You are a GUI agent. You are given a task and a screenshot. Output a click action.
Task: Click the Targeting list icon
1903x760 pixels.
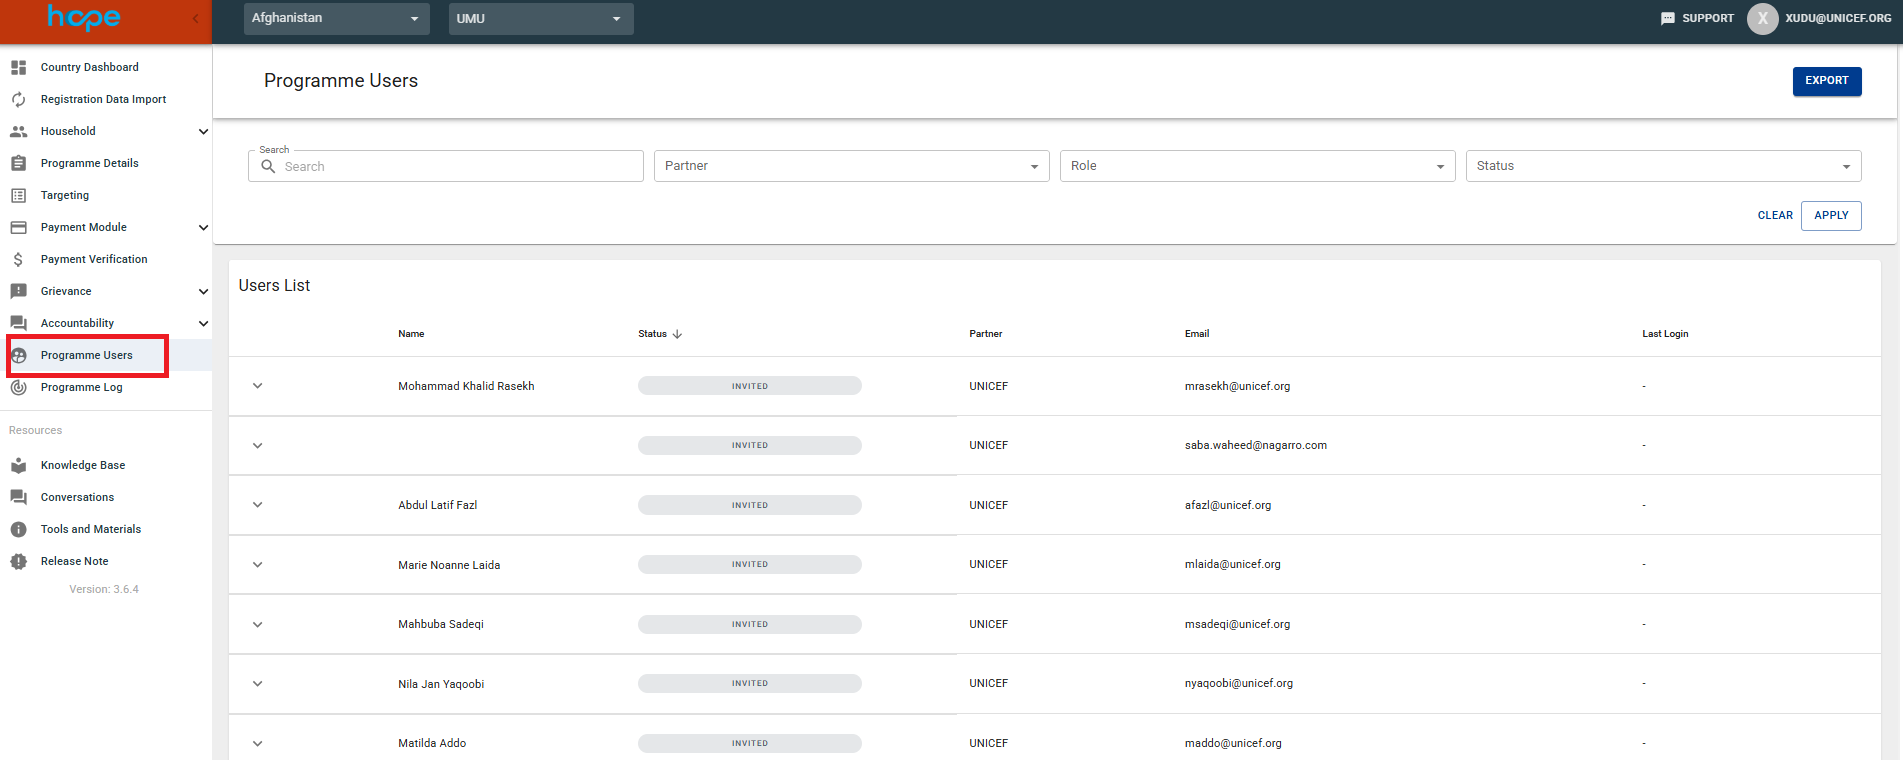(18, 195)
